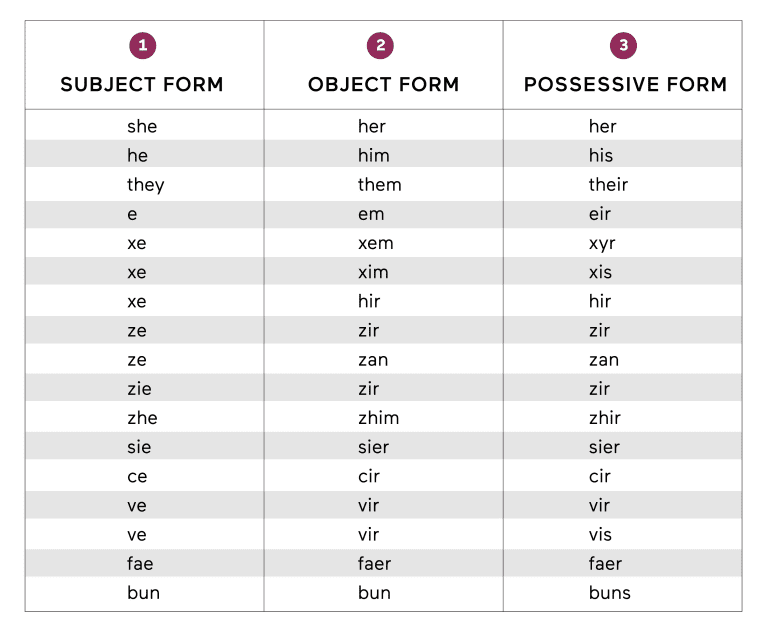Select the possessive pronoun "sier"
767x632 pixels.
(604, 447)
